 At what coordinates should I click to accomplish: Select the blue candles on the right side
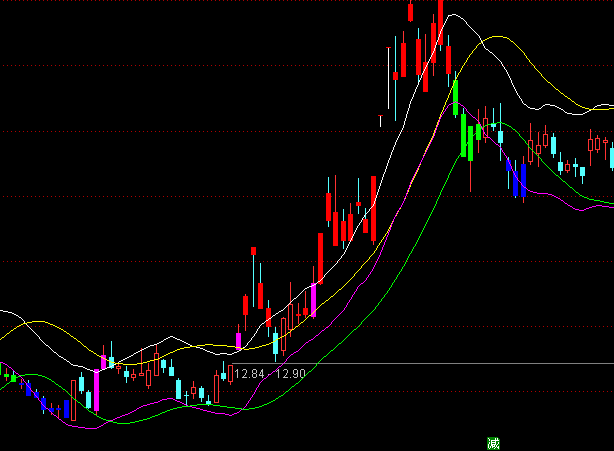pyautogui.click(x=518, y=178)
